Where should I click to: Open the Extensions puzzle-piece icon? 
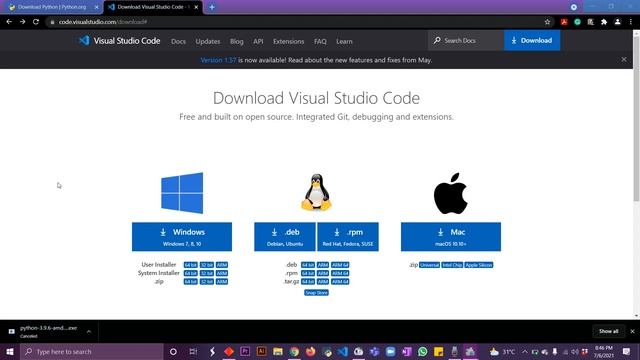coord(604,22)
